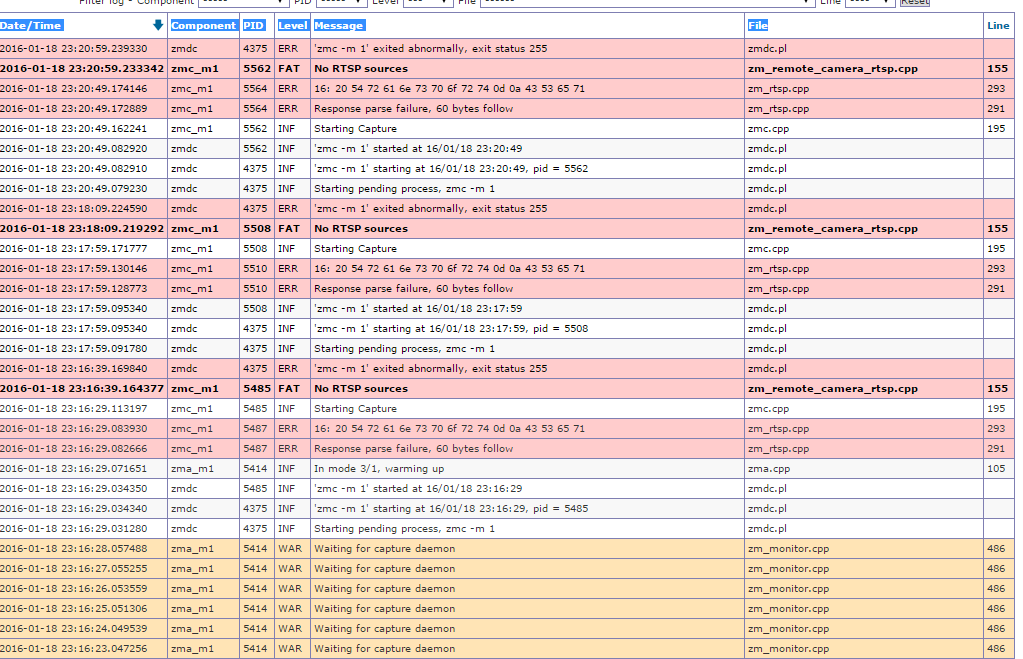Screen dimensions: 1023x659
Task: Select timestamp 2016-01-18 23:16:26.053559
Action: coord(74,589)
